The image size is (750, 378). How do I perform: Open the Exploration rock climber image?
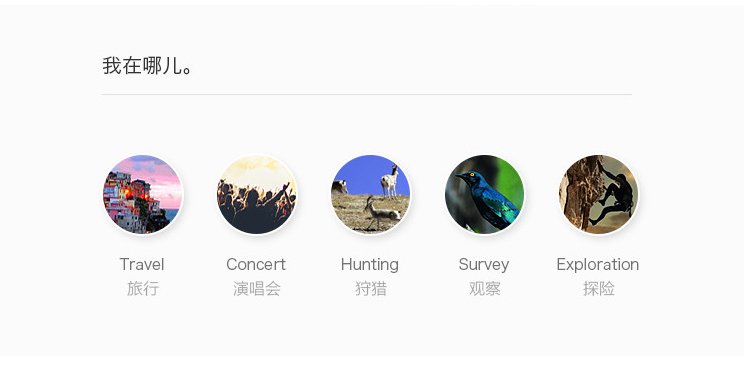[x=598, y=194]
